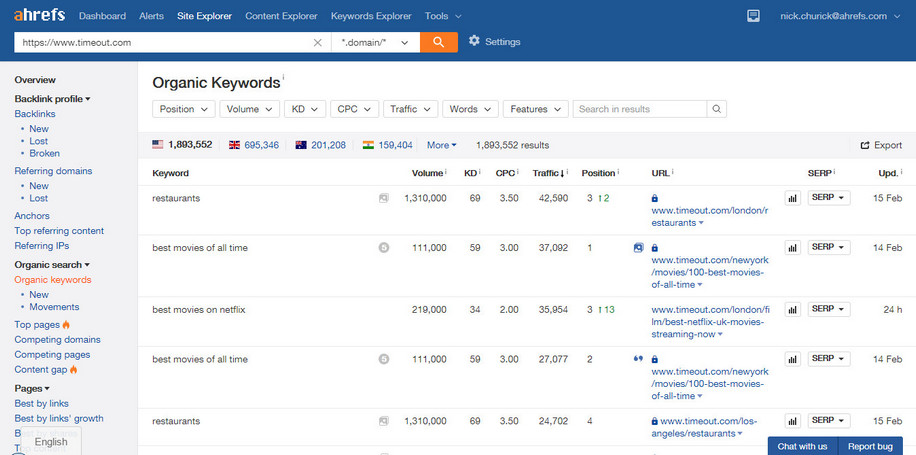Click the Top pages flame icon
The height and width of the screenshot is (455, 916).
(x=66, y=324)
